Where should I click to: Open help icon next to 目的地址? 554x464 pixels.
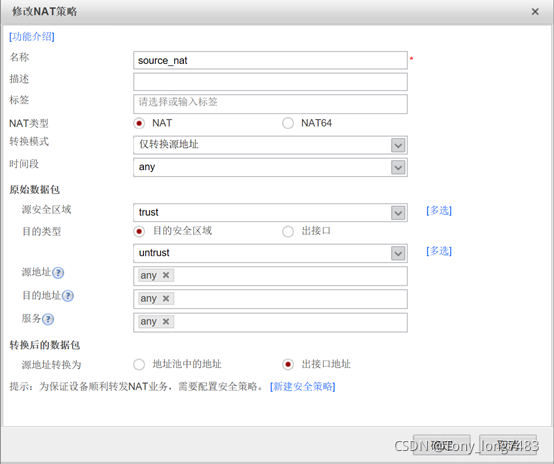click(x=68, y=296)
